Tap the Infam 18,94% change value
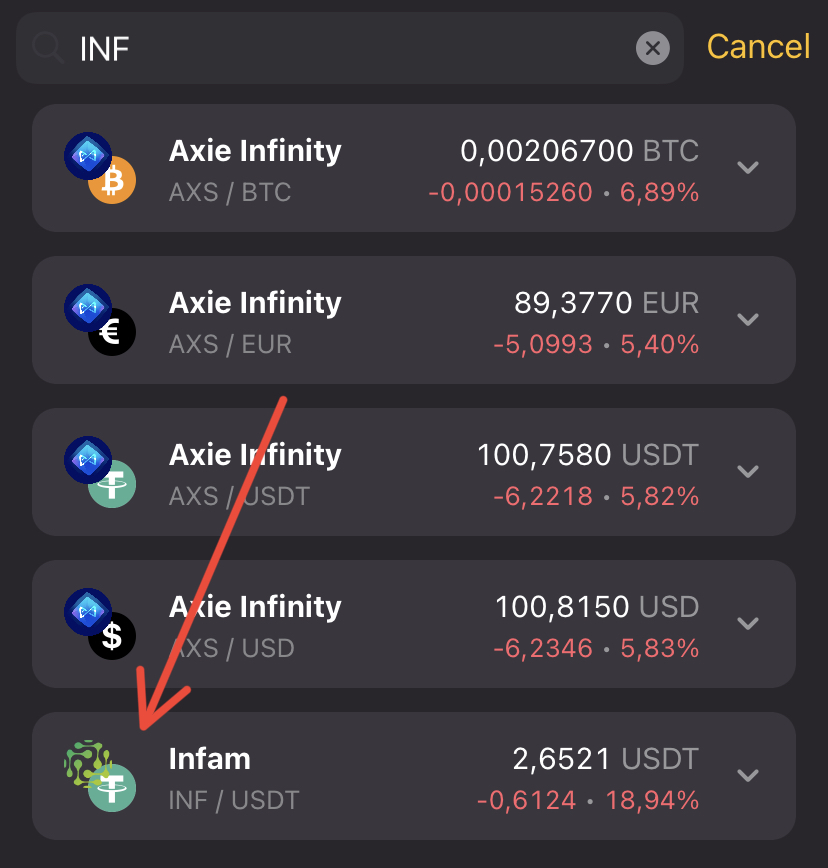Viewport: 828px width, 868px height. pyautogui.click(x=660, y=800)
